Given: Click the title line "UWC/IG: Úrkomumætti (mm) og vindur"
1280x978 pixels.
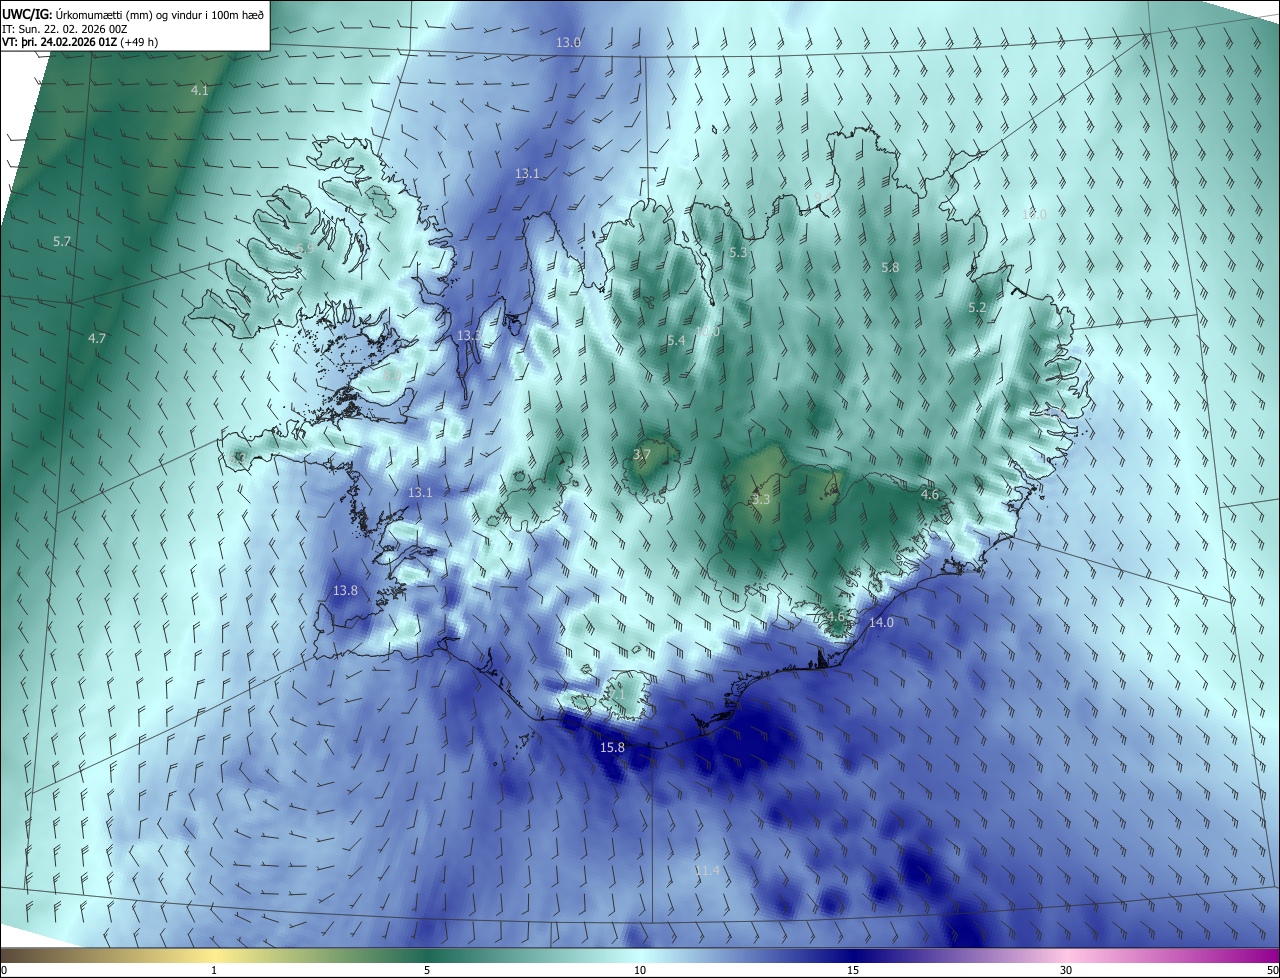Looking at the screenshot, I should 133,14.
